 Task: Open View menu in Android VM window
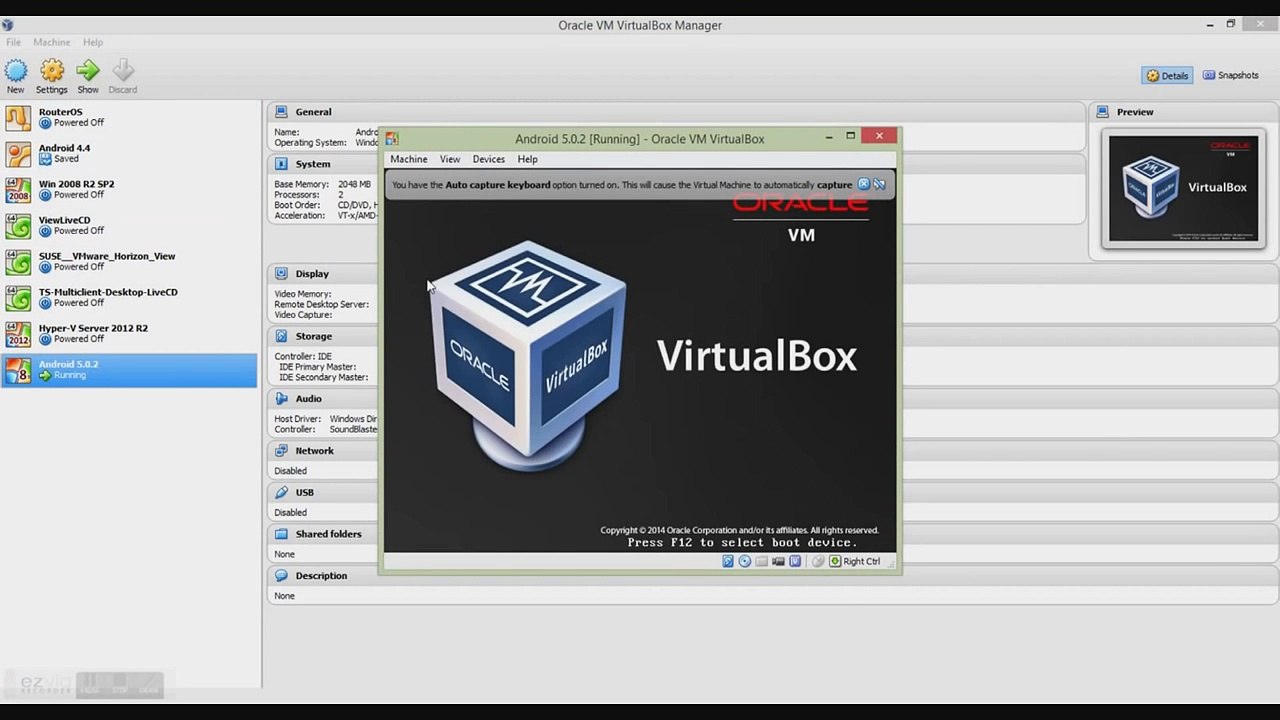(x=450, y=159)
